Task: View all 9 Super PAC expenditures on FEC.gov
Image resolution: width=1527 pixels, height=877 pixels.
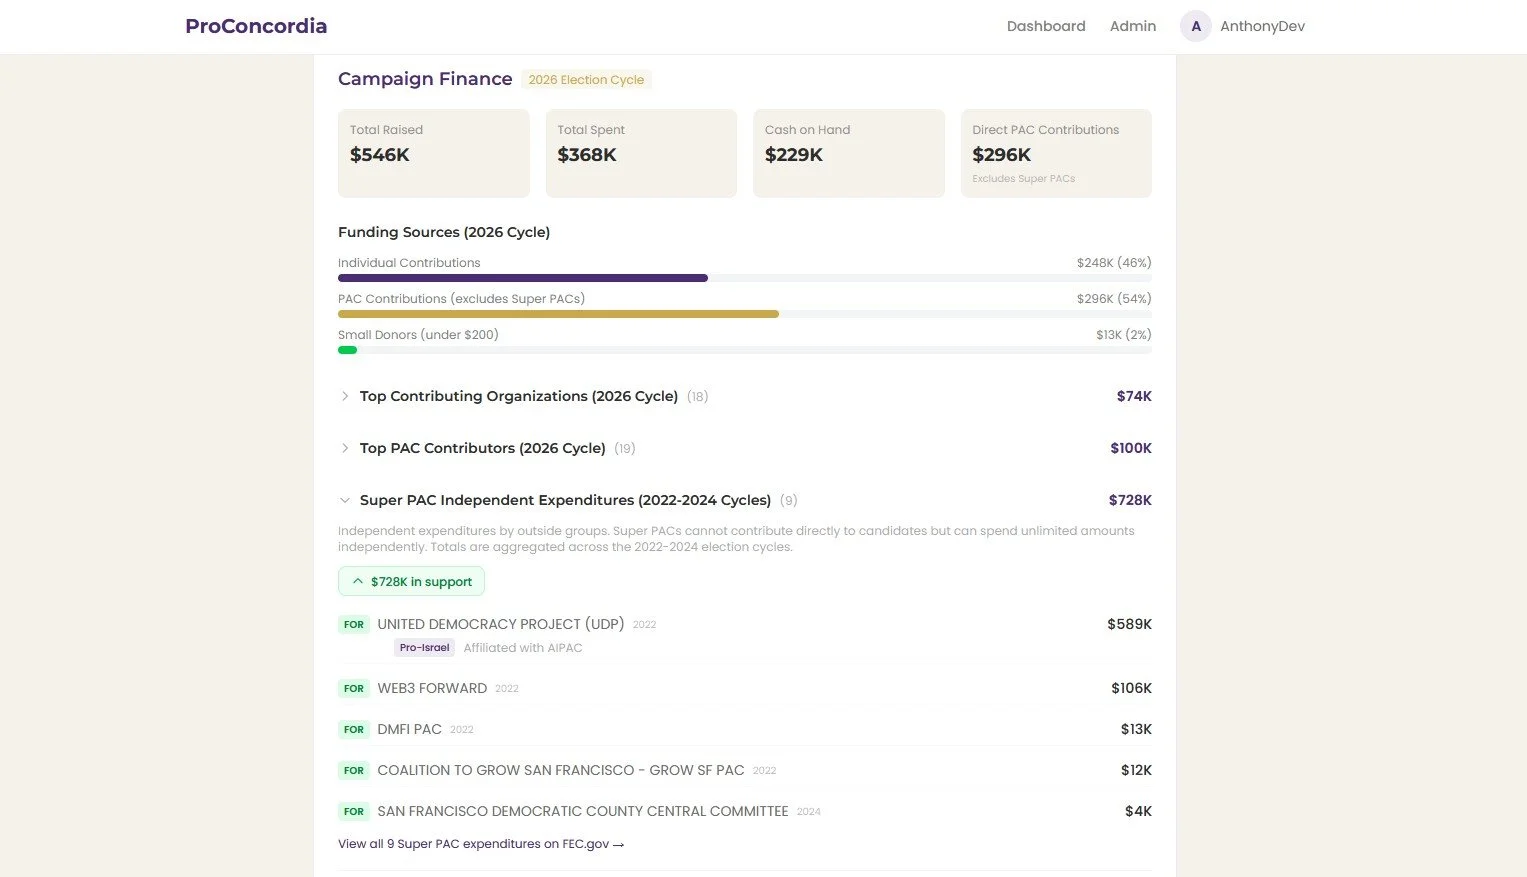Action: point(481,844)
